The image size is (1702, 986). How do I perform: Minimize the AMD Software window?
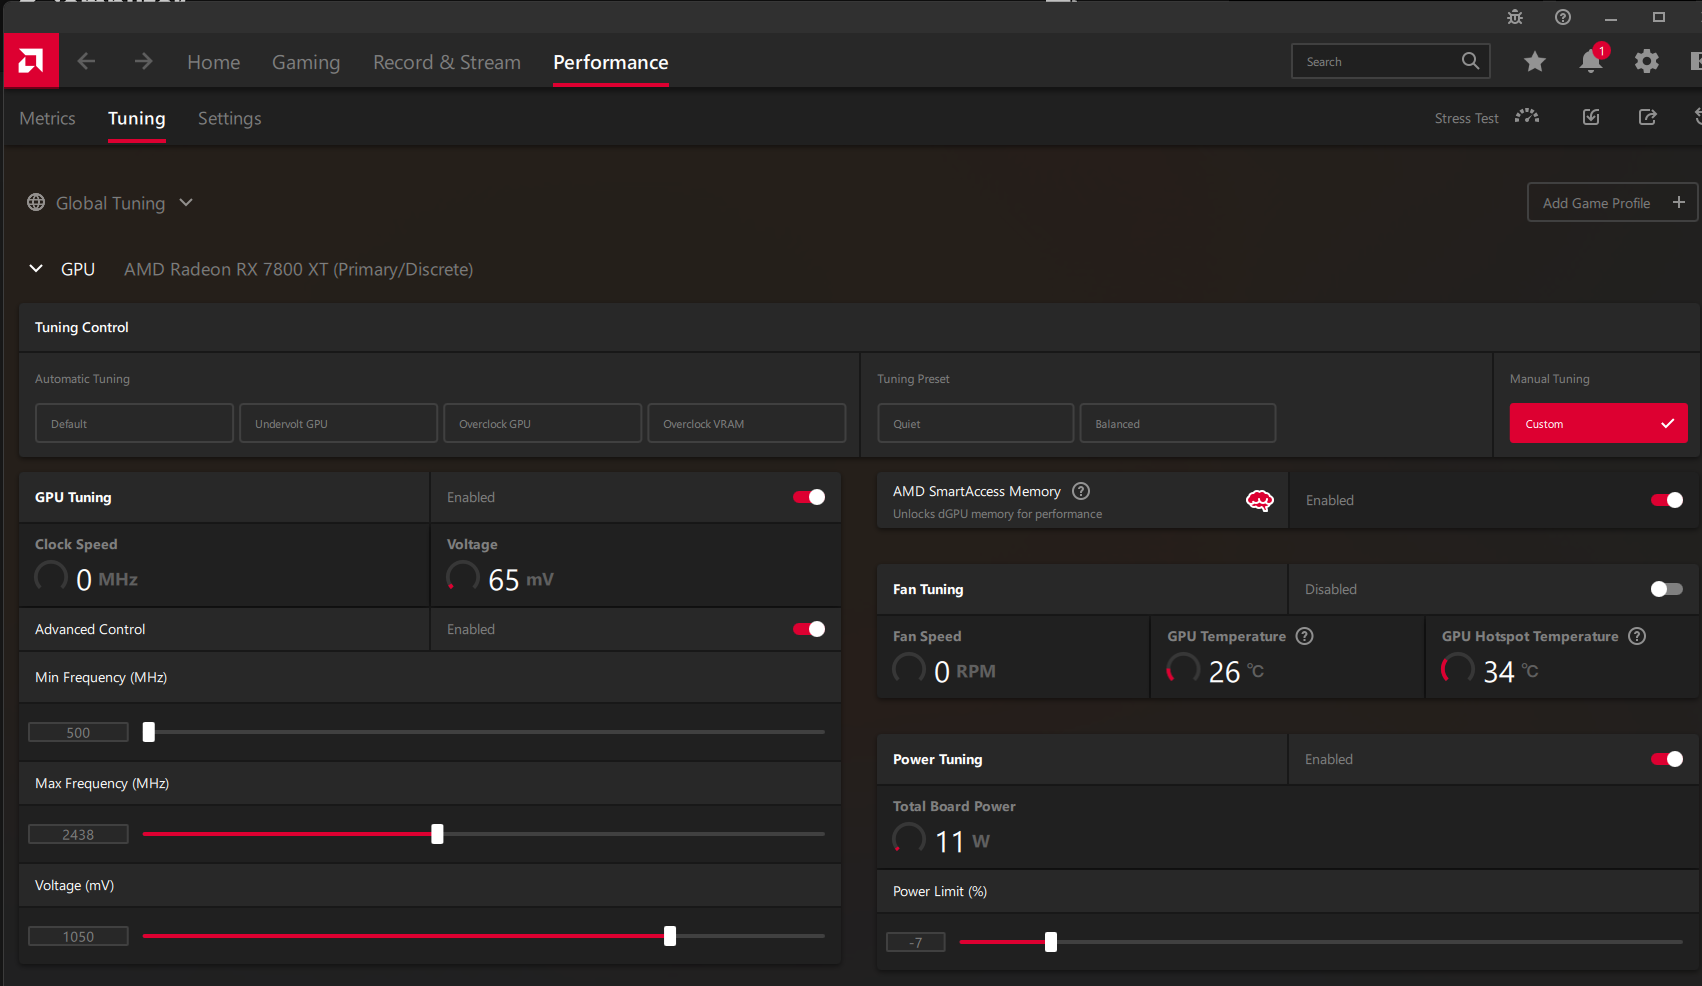click(1611, 17)
